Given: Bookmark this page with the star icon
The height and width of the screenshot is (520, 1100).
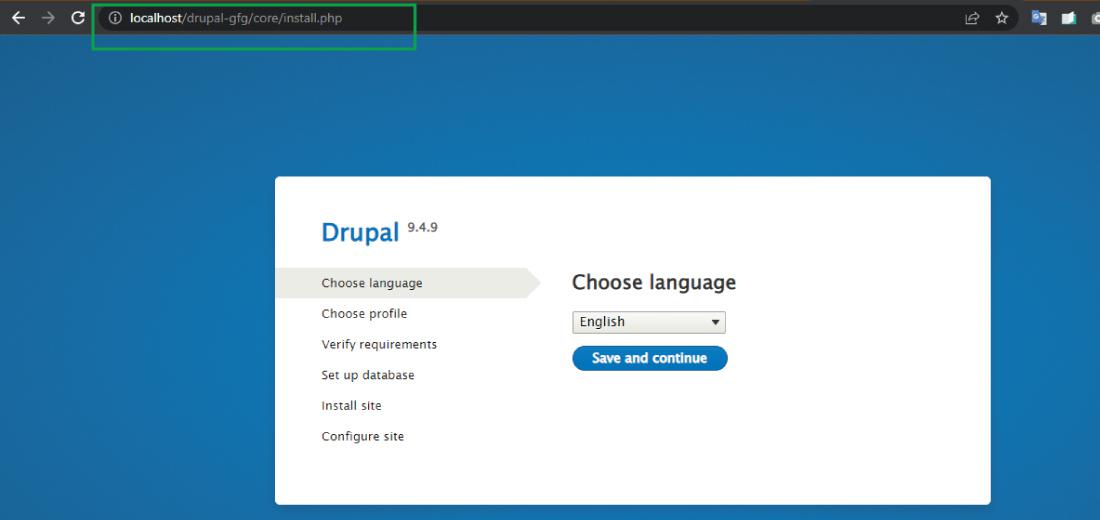Looking at the screenshot, I should (x=1002, y=18).
